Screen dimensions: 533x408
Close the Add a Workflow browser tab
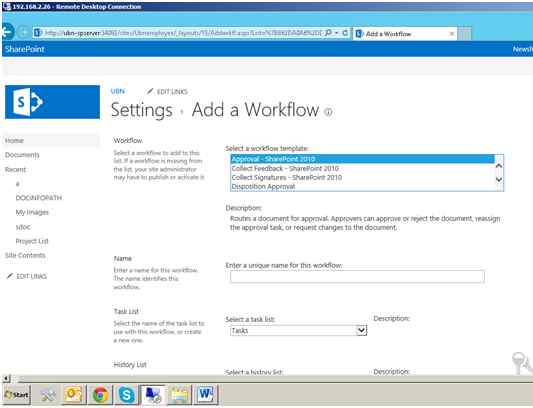click(x=452, y=34)
